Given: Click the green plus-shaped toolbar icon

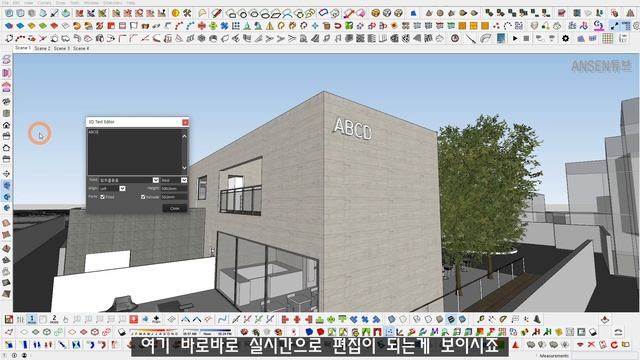Looking at the screenshot, I should [213, 26].
